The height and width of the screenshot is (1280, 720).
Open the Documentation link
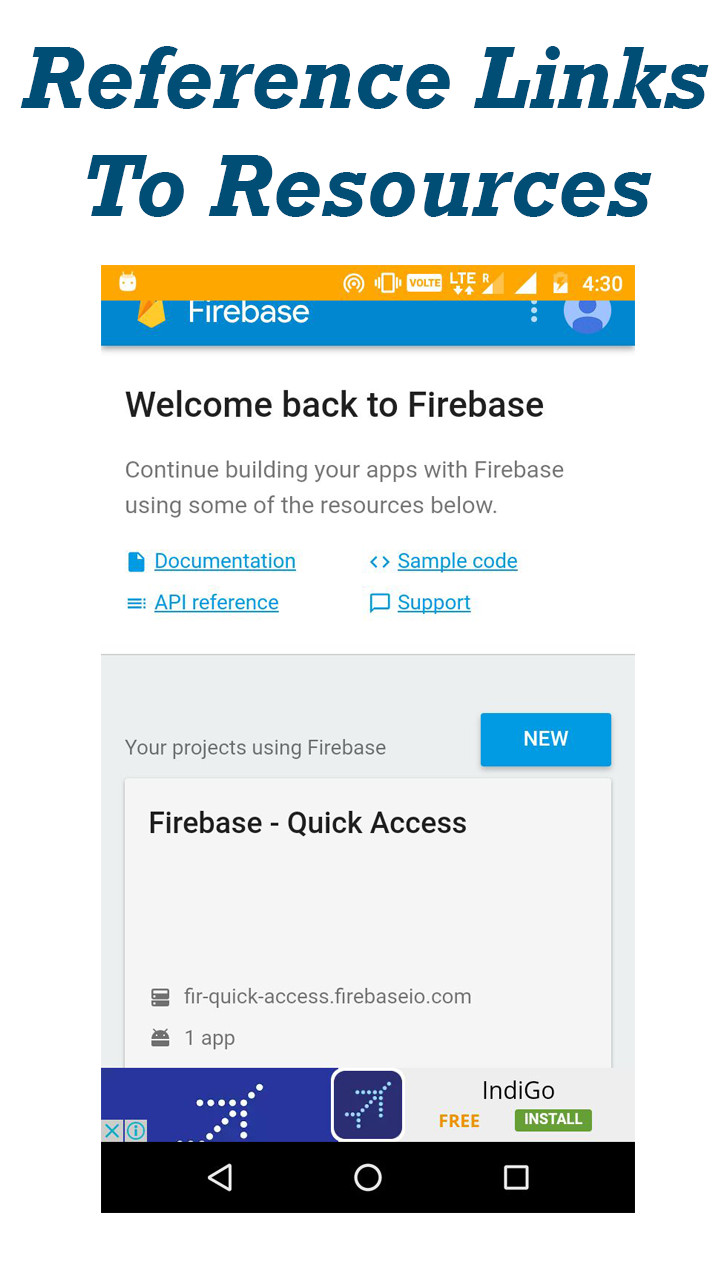point(225,561)
